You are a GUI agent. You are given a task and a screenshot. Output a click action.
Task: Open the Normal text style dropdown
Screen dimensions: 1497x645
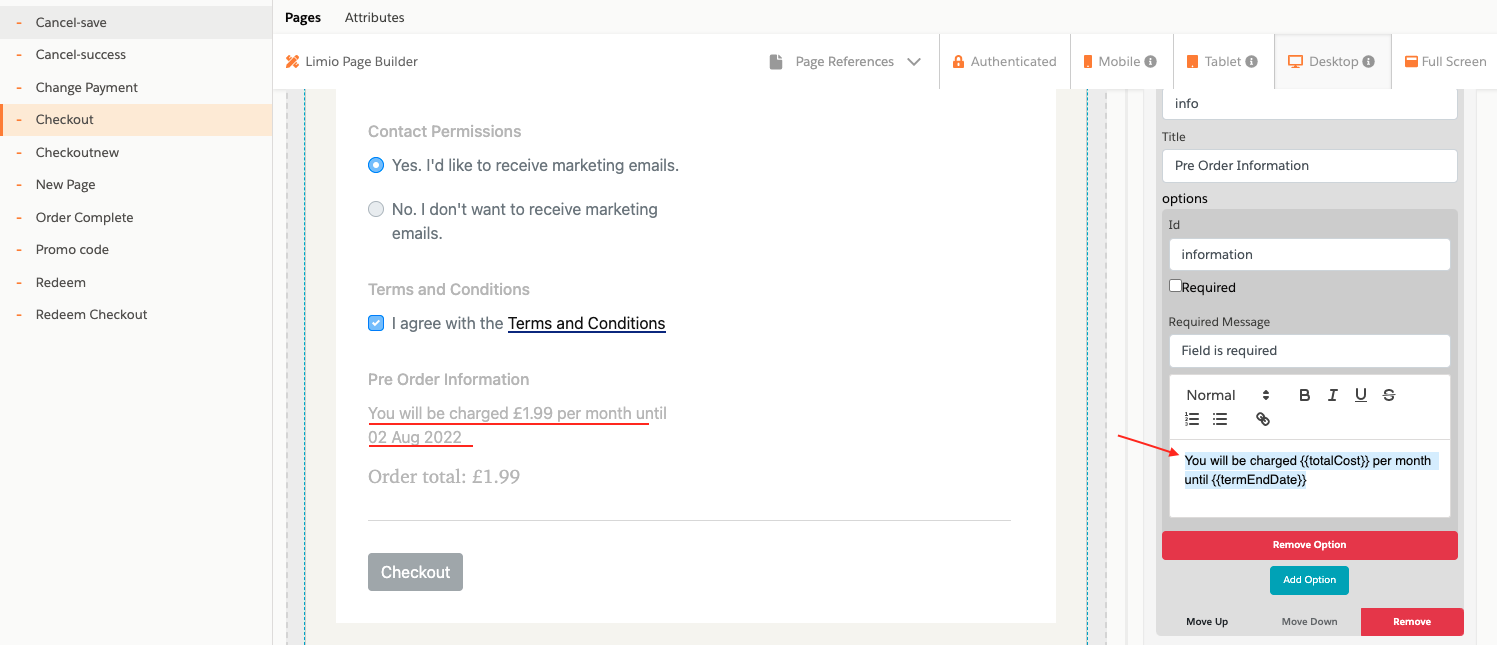pyautogui.click(x=1228, y=395)
